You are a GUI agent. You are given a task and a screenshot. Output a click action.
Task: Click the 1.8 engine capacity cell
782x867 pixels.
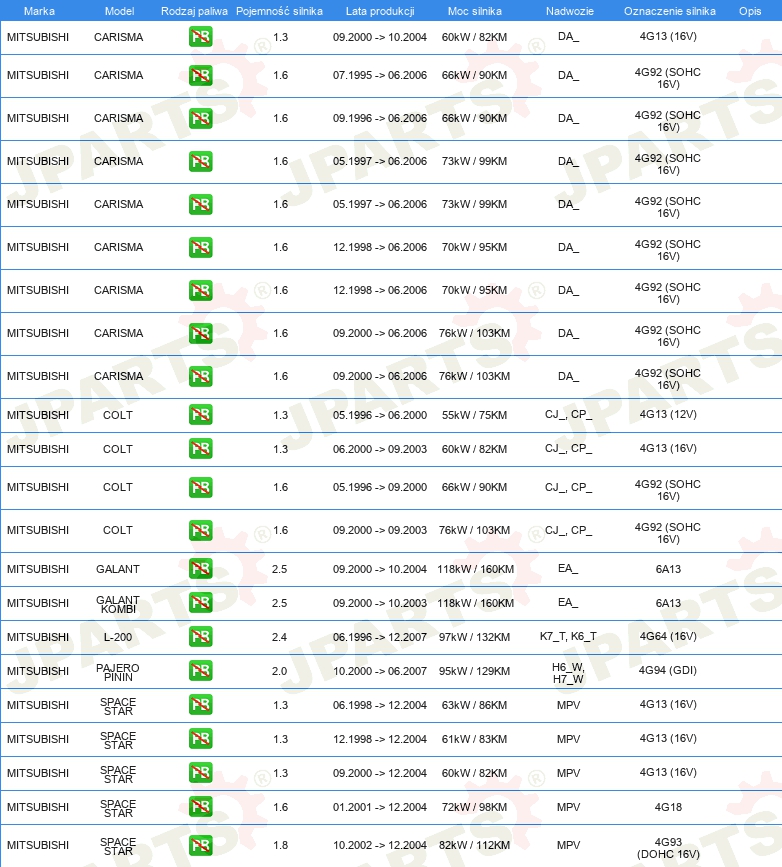point(280,845)
